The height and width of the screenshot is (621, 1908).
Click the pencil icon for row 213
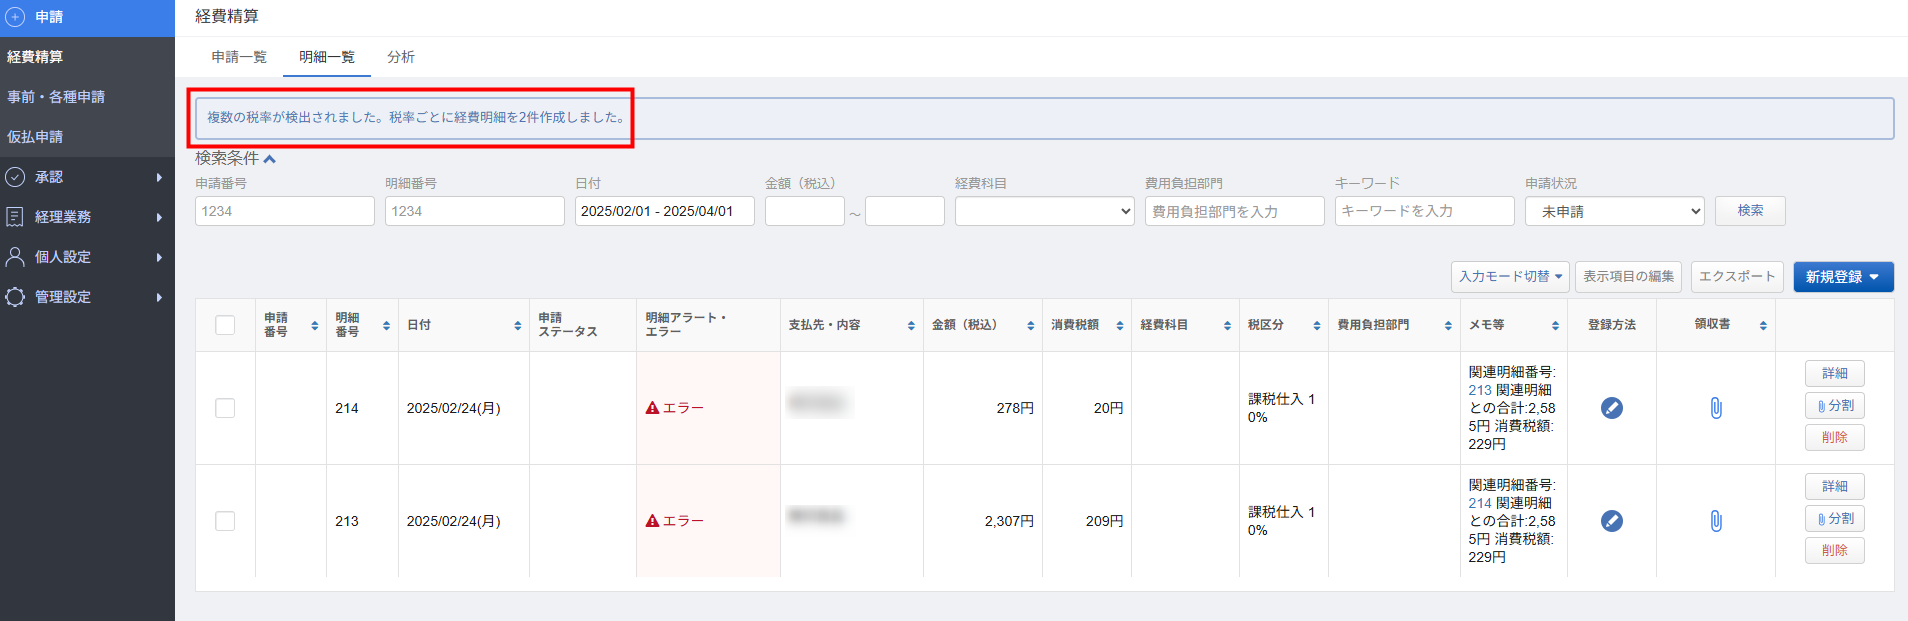pyautogui.click(x=1611, y=521)
